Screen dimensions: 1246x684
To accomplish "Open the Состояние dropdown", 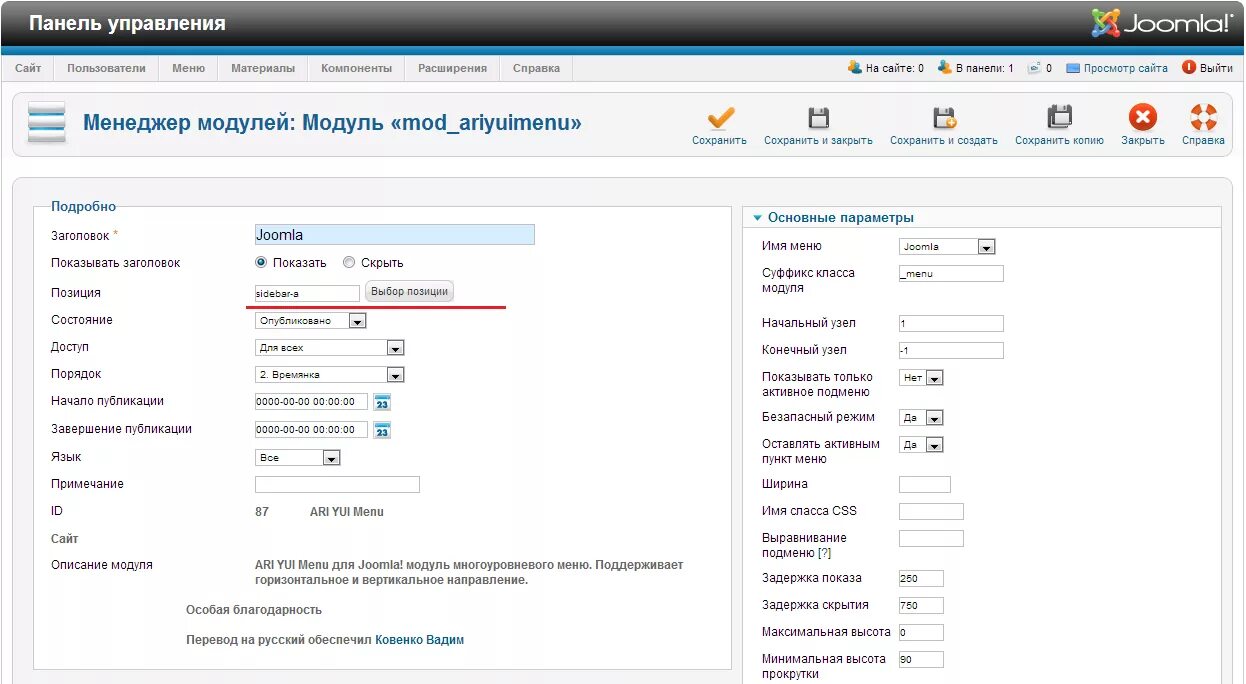I will pyautogui.click(x=311, y=321).
